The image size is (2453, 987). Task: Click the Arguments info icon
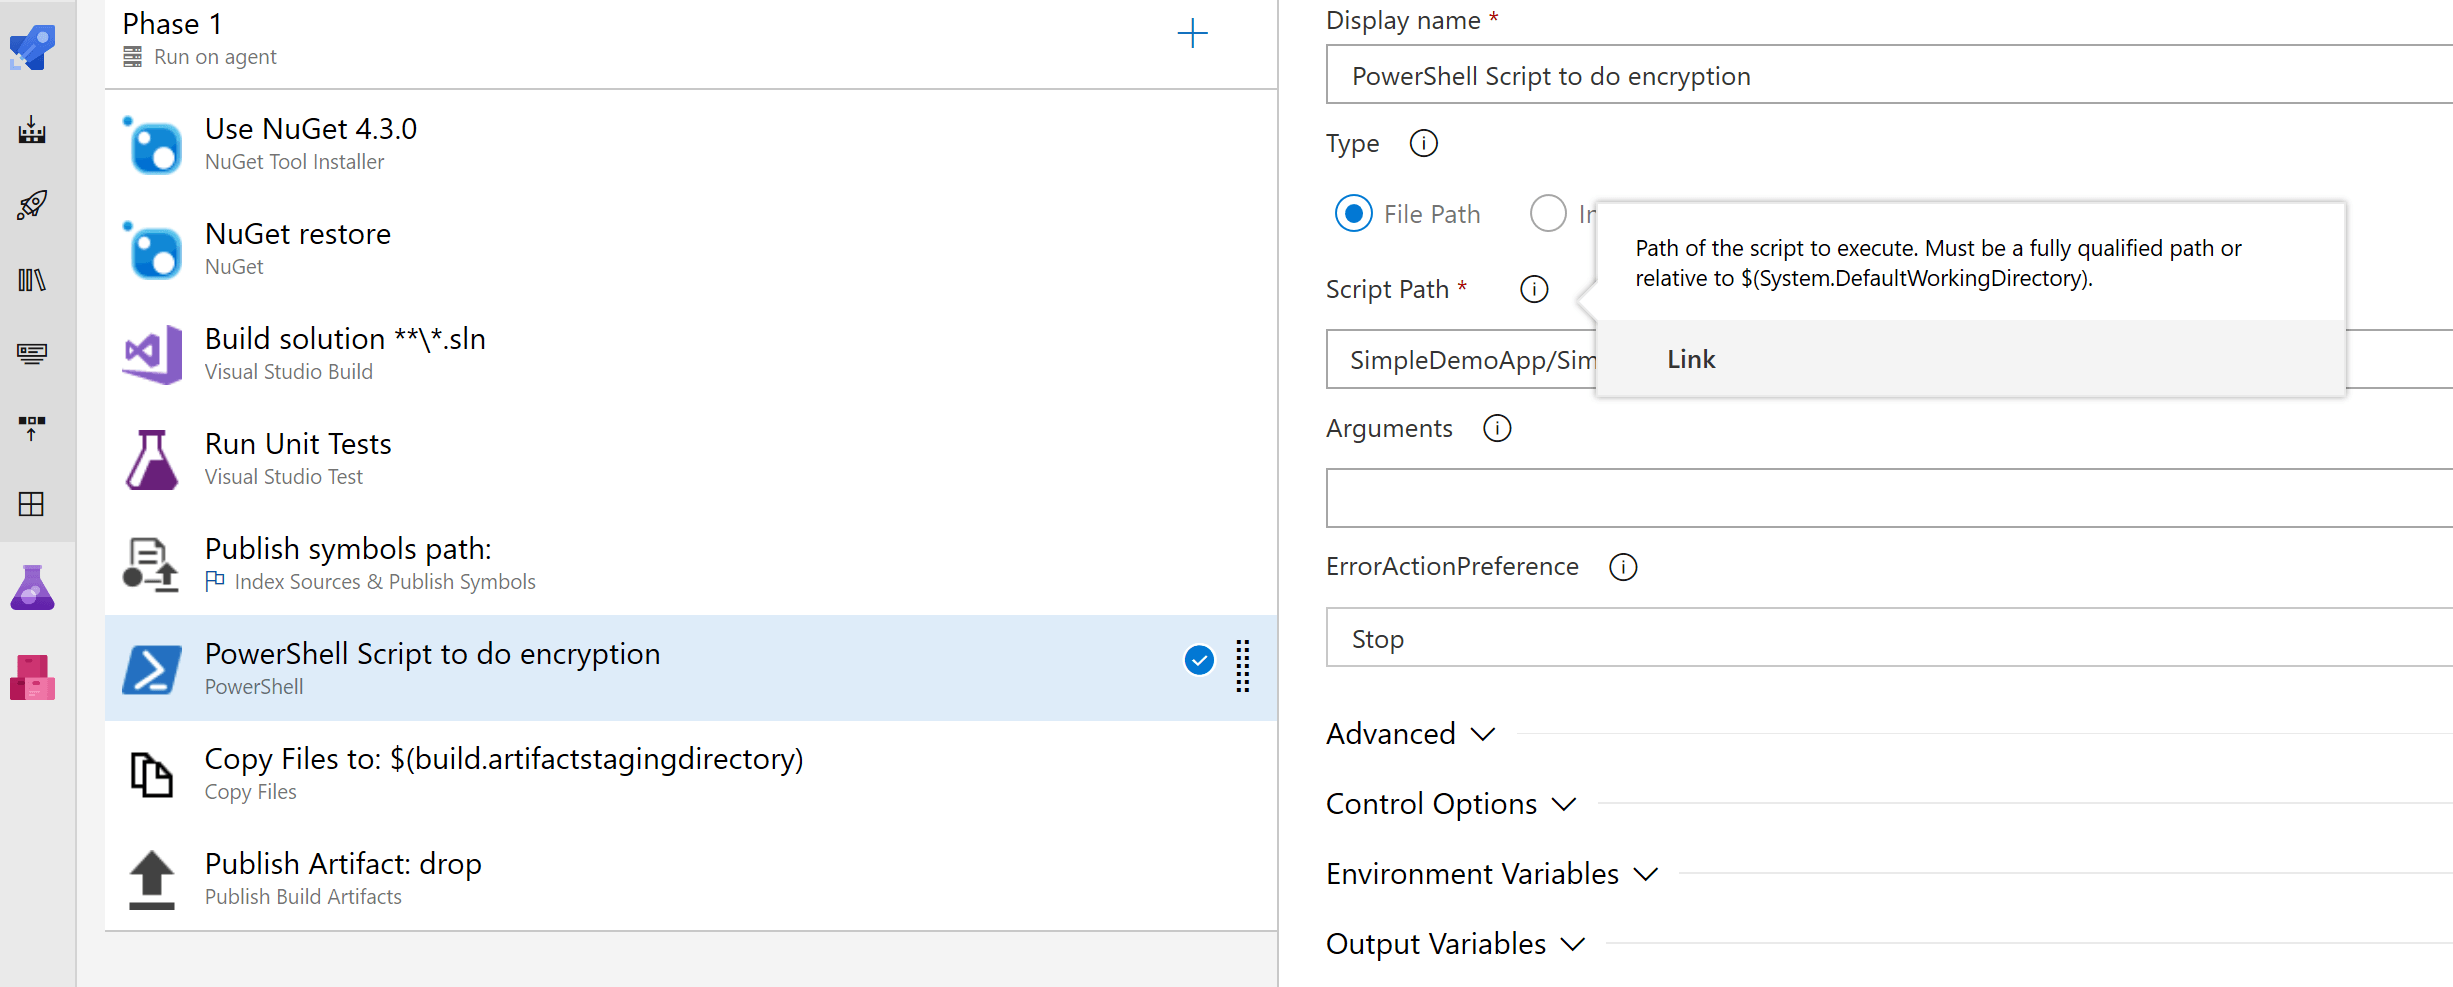[1496, 429]
